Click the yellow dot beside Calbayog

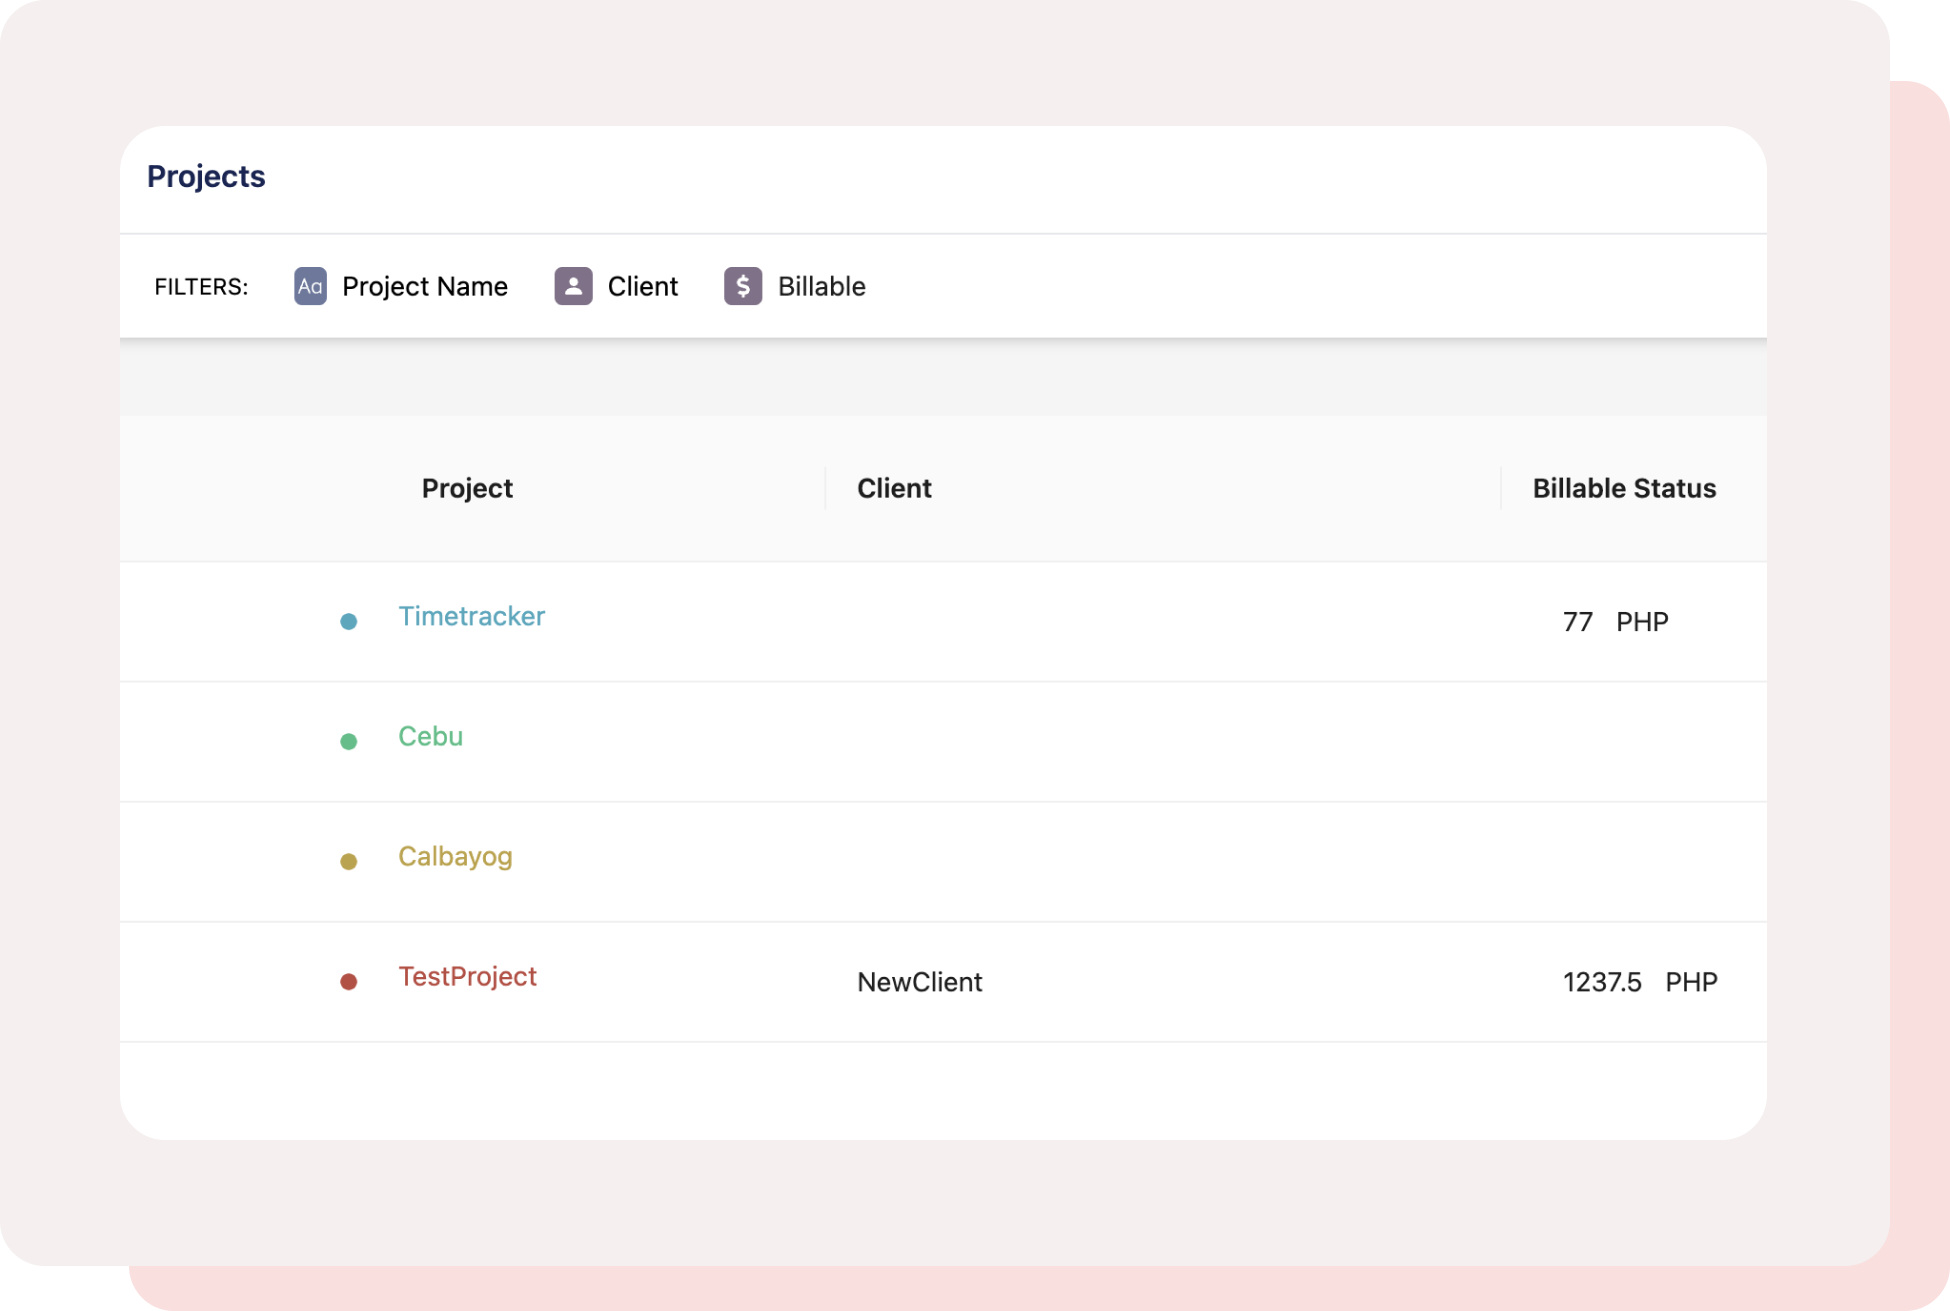349,861
